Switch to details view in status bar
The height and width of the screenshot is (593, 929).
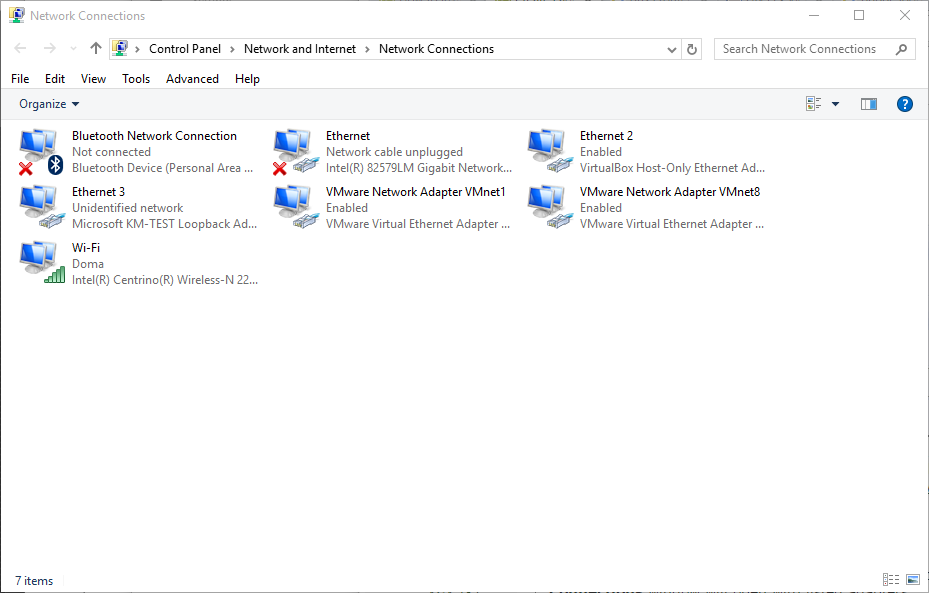click(890, 579)
